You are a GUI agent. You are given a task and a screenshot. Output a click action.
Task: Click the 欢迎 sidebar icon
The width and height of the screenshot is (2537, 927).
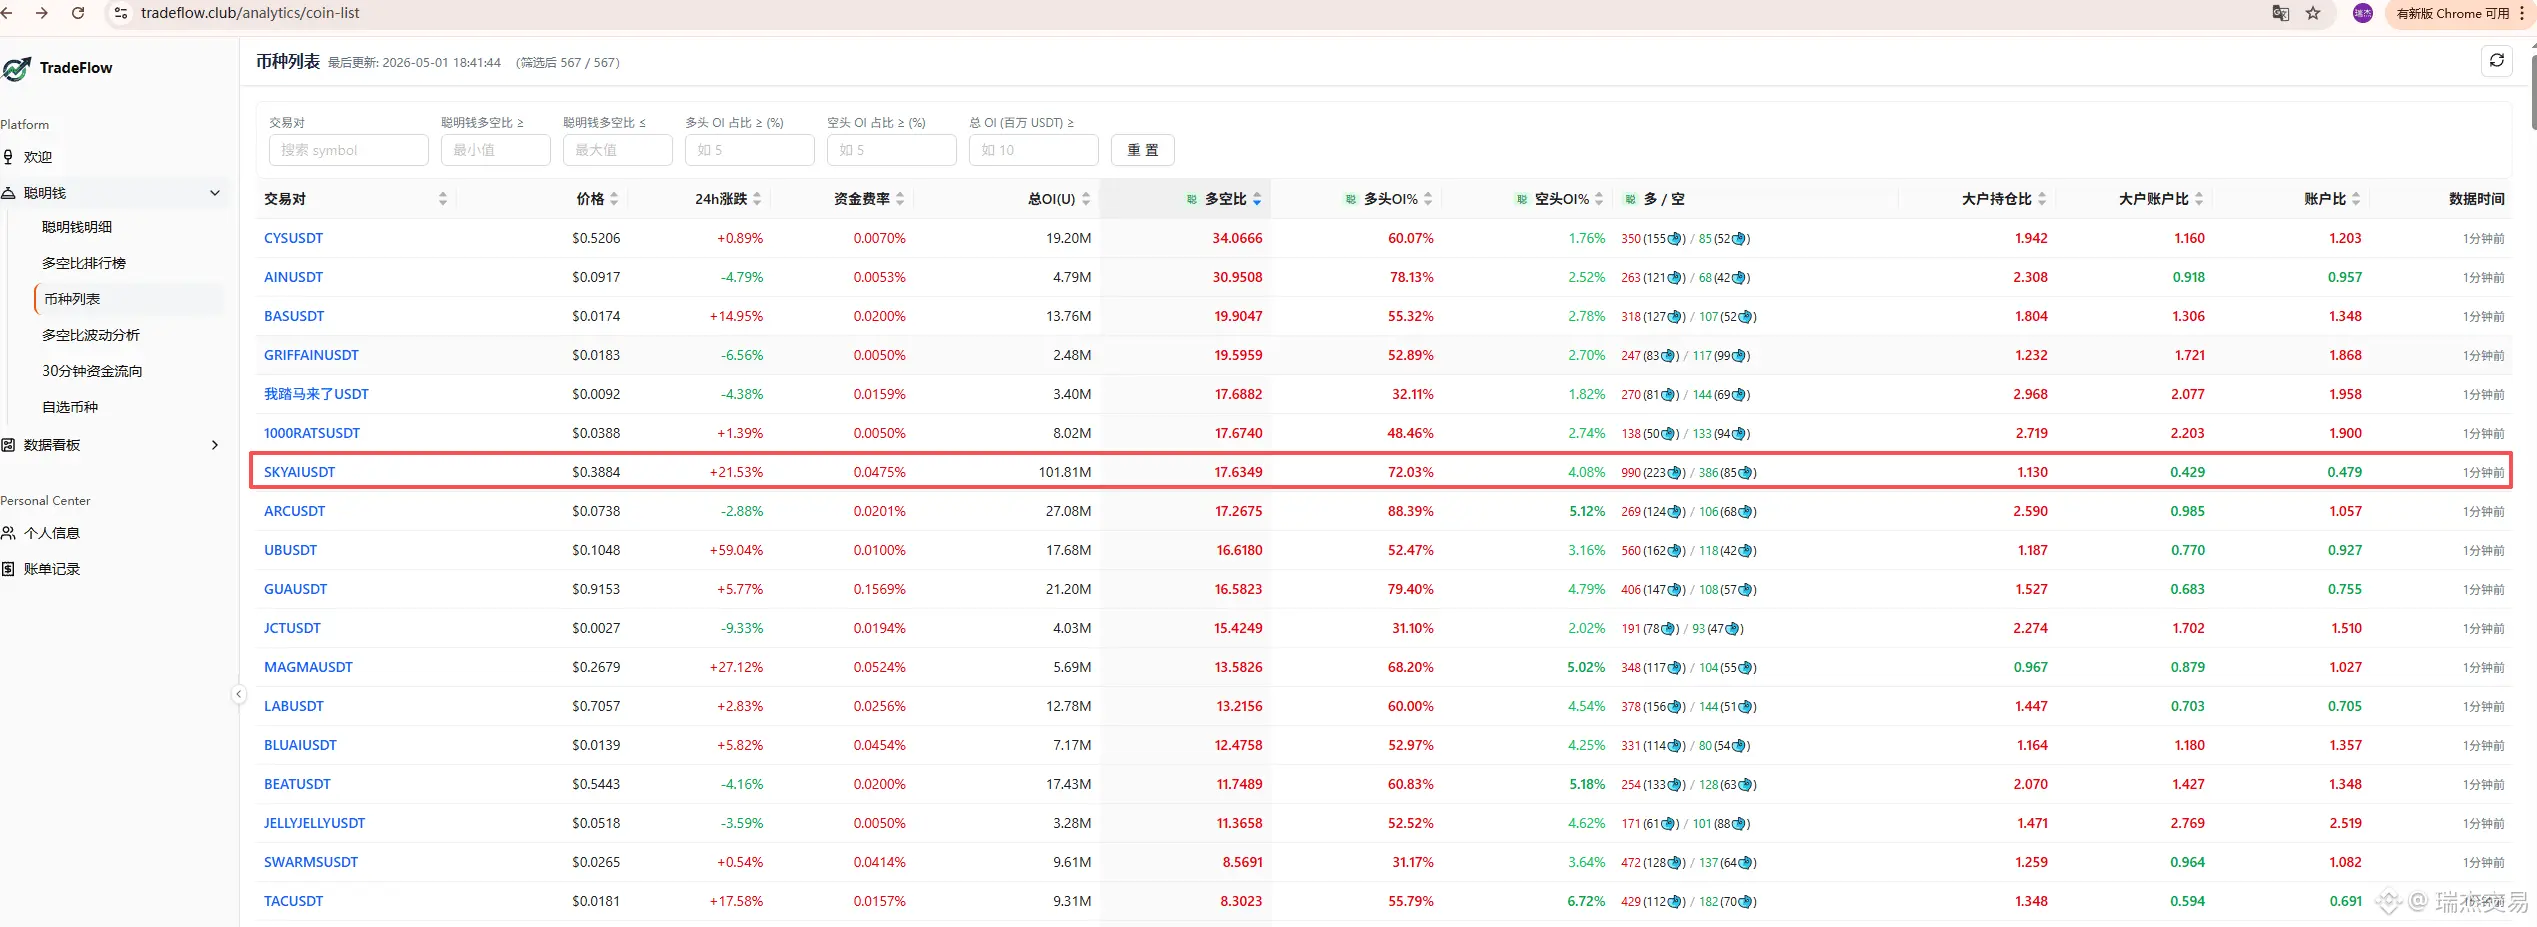pos(8,157)
